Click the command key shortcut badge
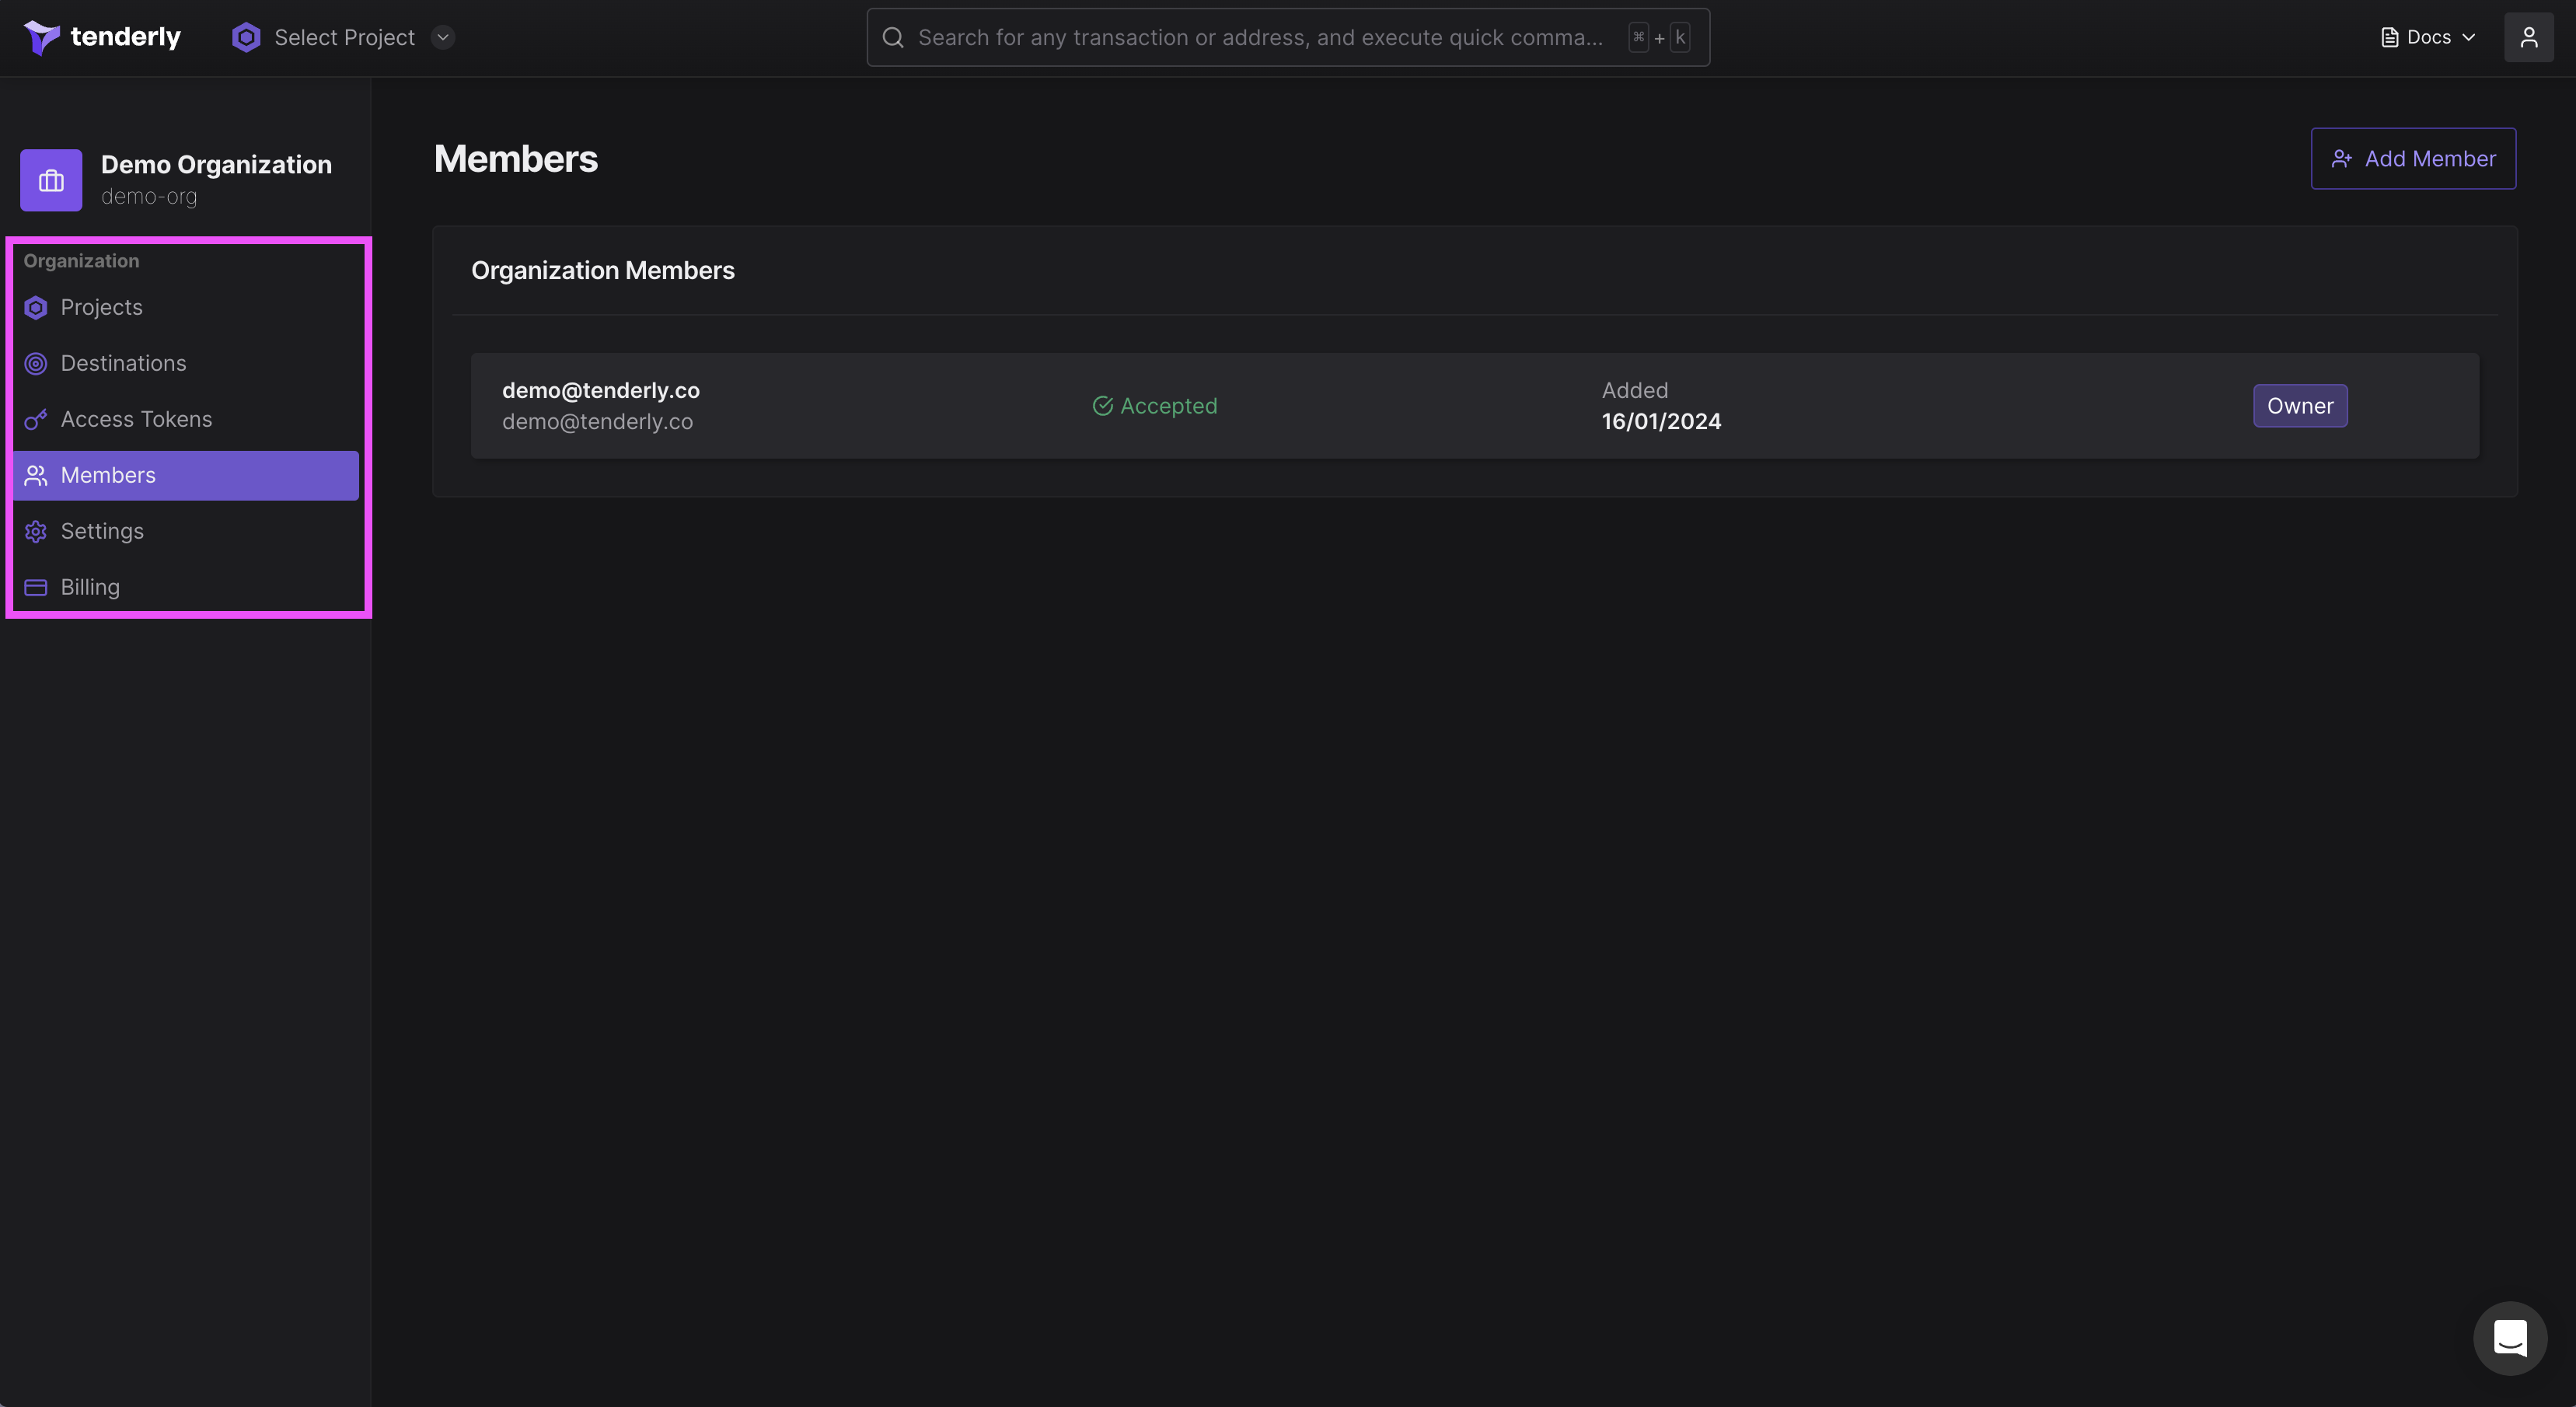This screenshot has width=2576, height=1407. pyautogui.click(x=1638, y=37)
